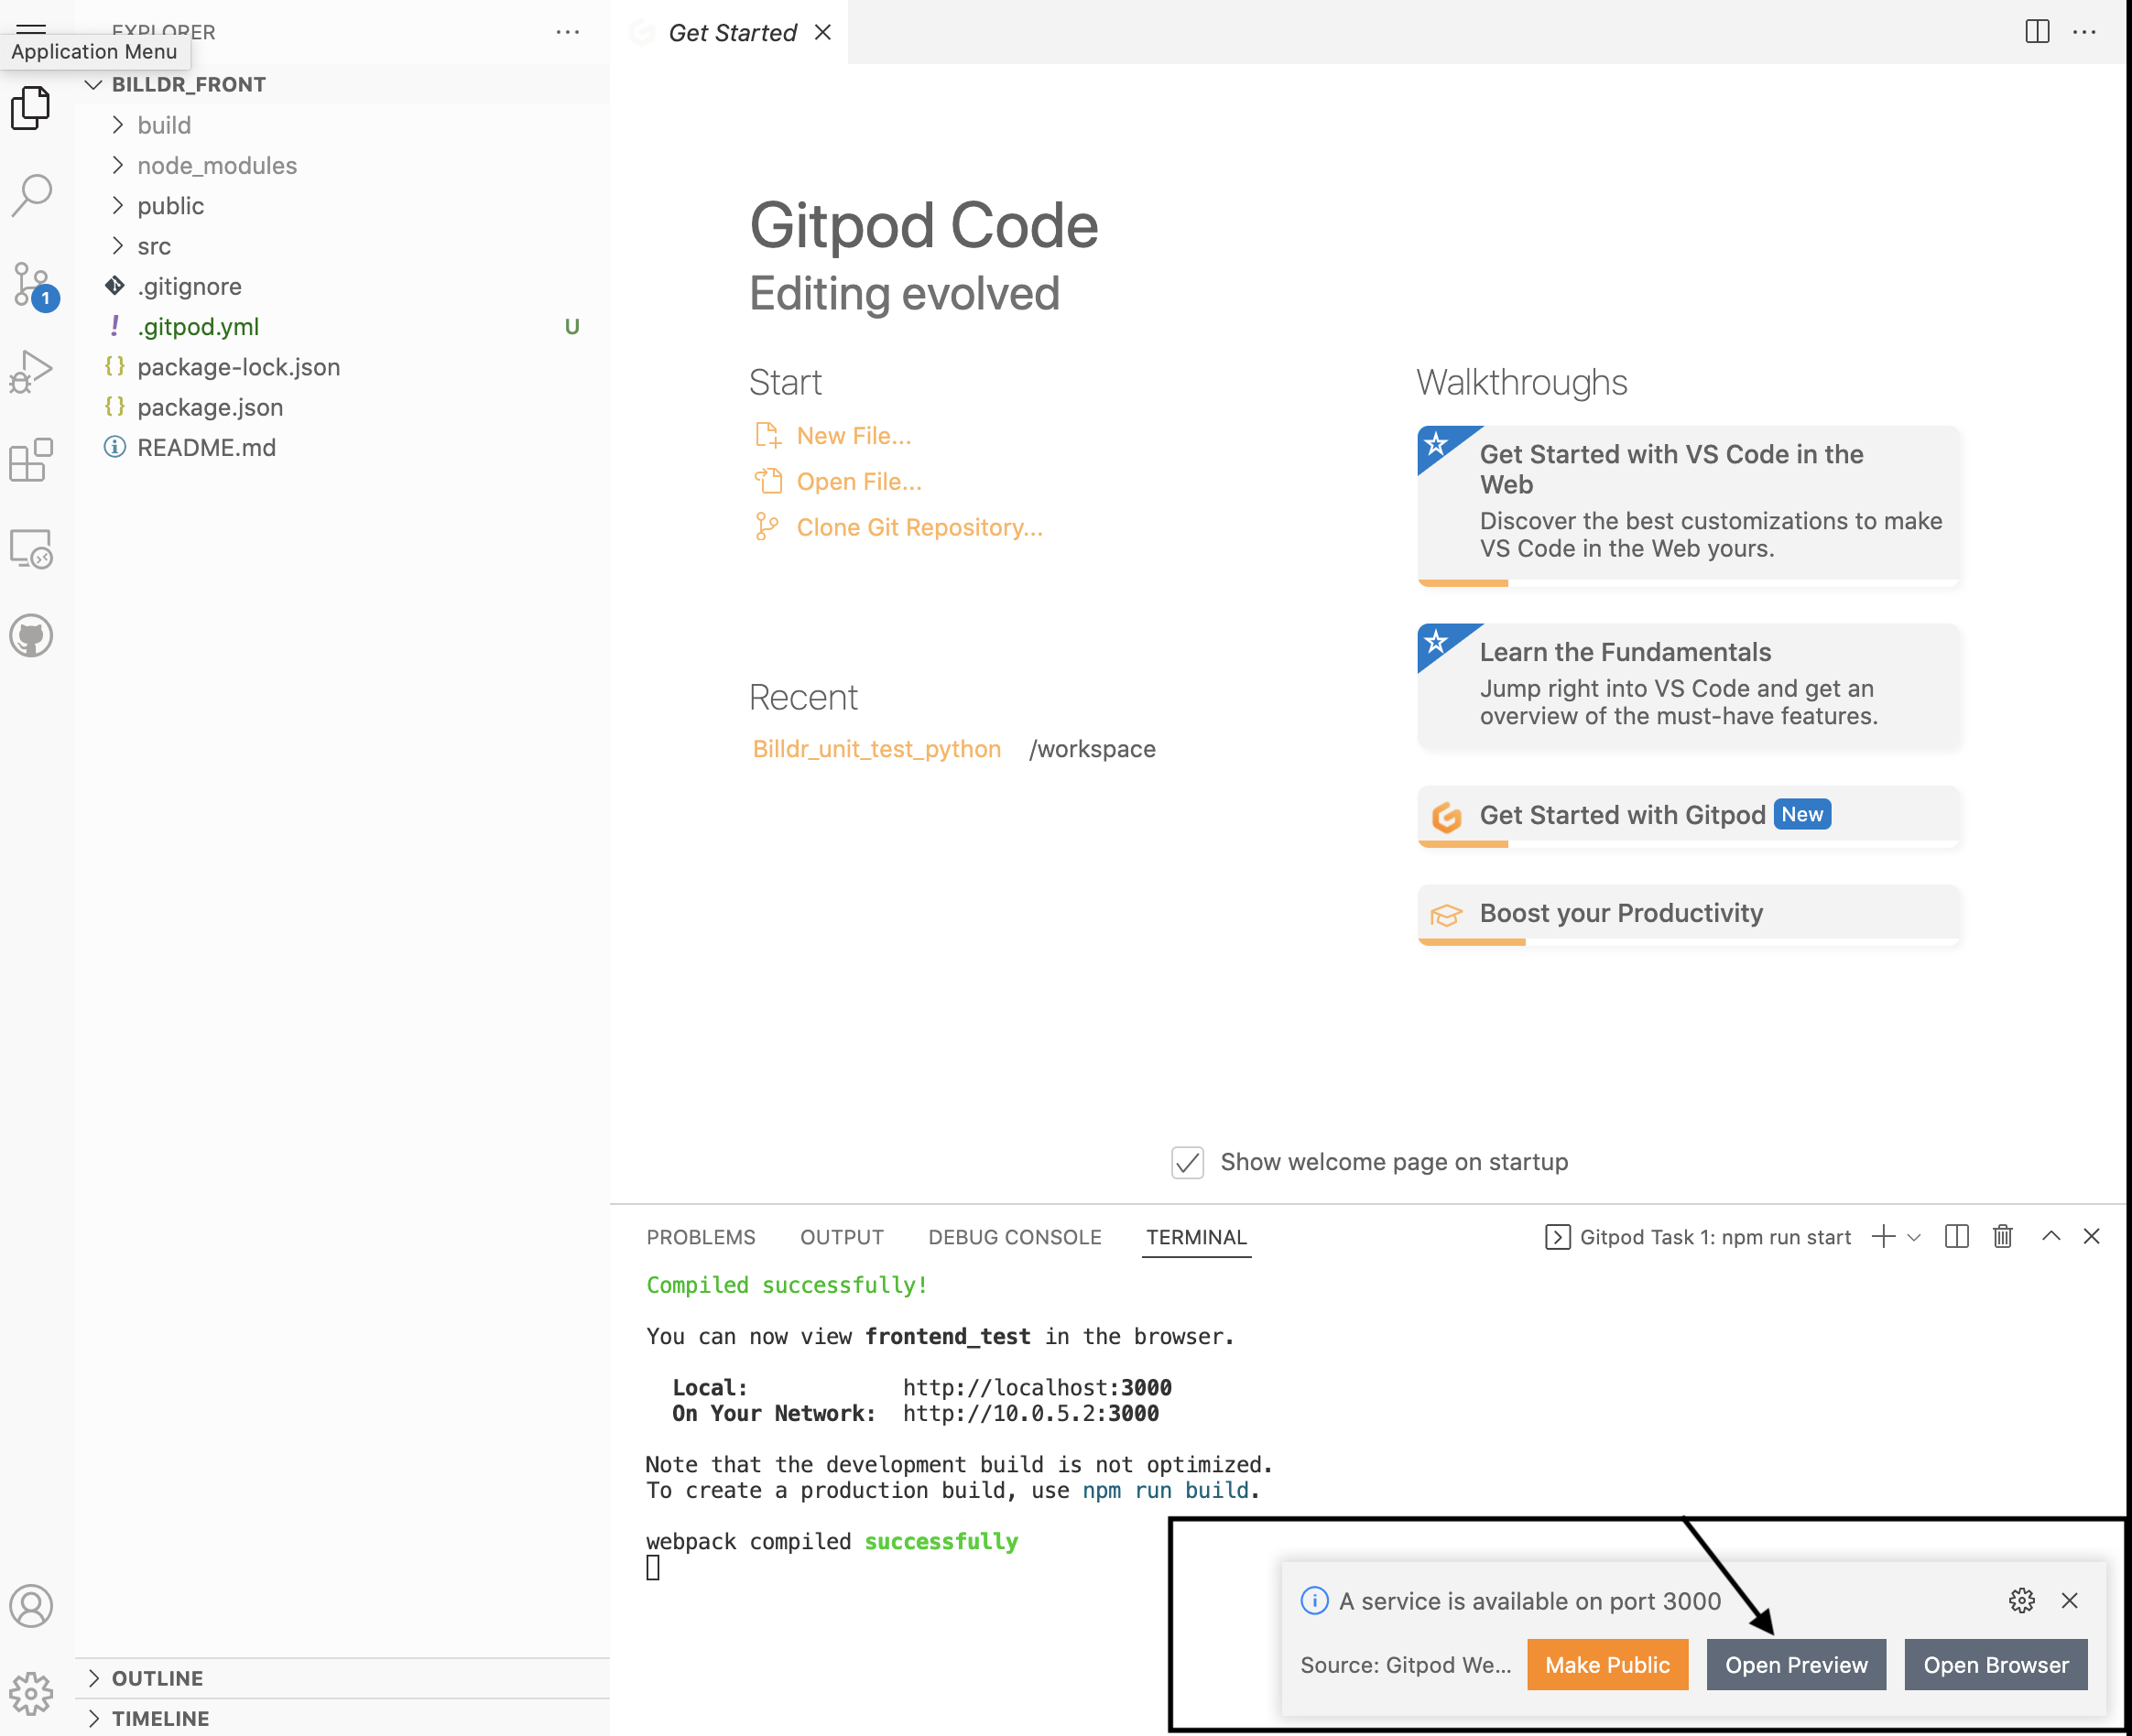
Task: Toggle panel maximize with the chevron
Action: point(2050,1236)
